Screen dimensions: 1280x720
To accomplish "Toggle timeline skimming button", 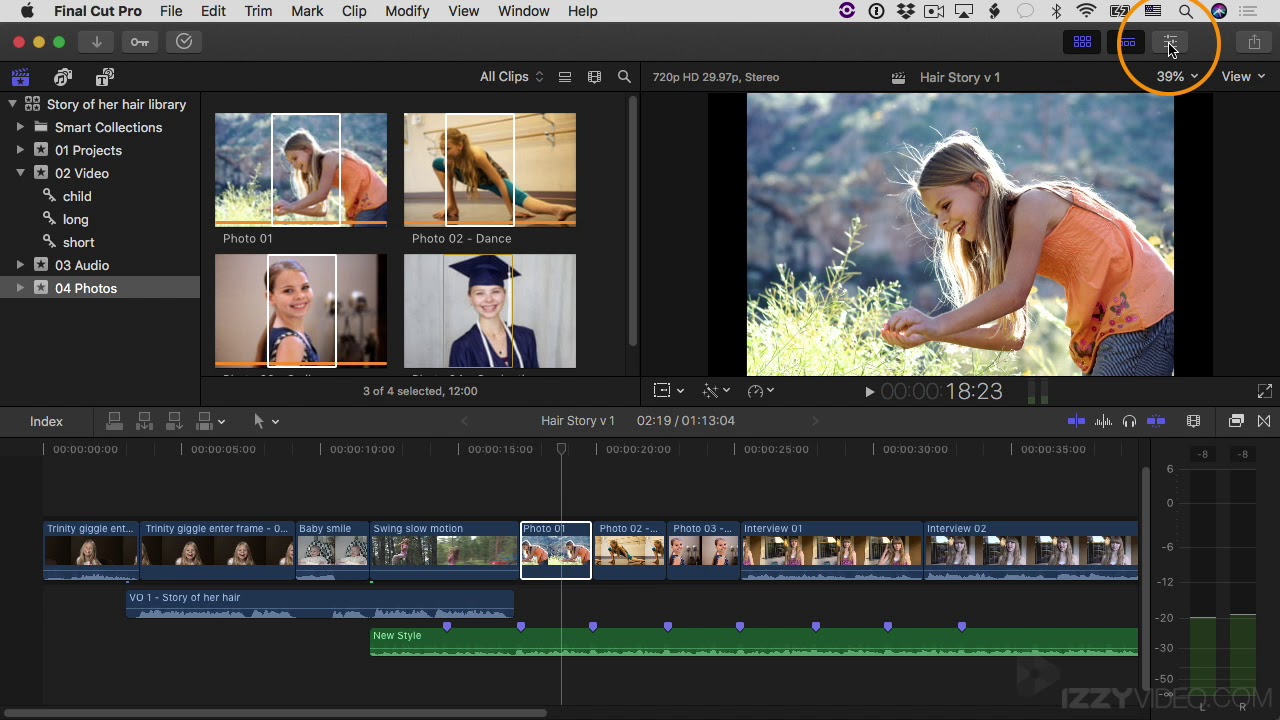I will point(1076,421).
